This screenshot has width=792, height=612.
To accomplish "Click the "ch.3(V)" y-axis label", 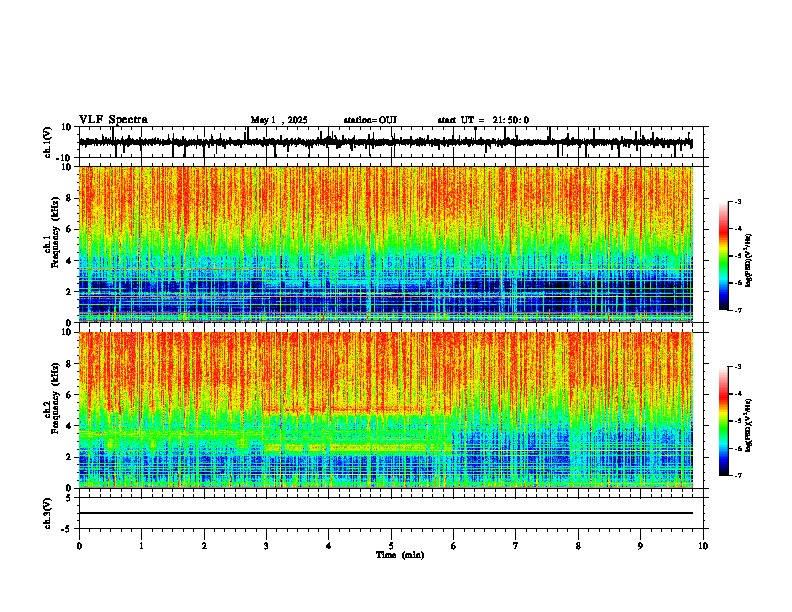I will [x=48, y=514].
